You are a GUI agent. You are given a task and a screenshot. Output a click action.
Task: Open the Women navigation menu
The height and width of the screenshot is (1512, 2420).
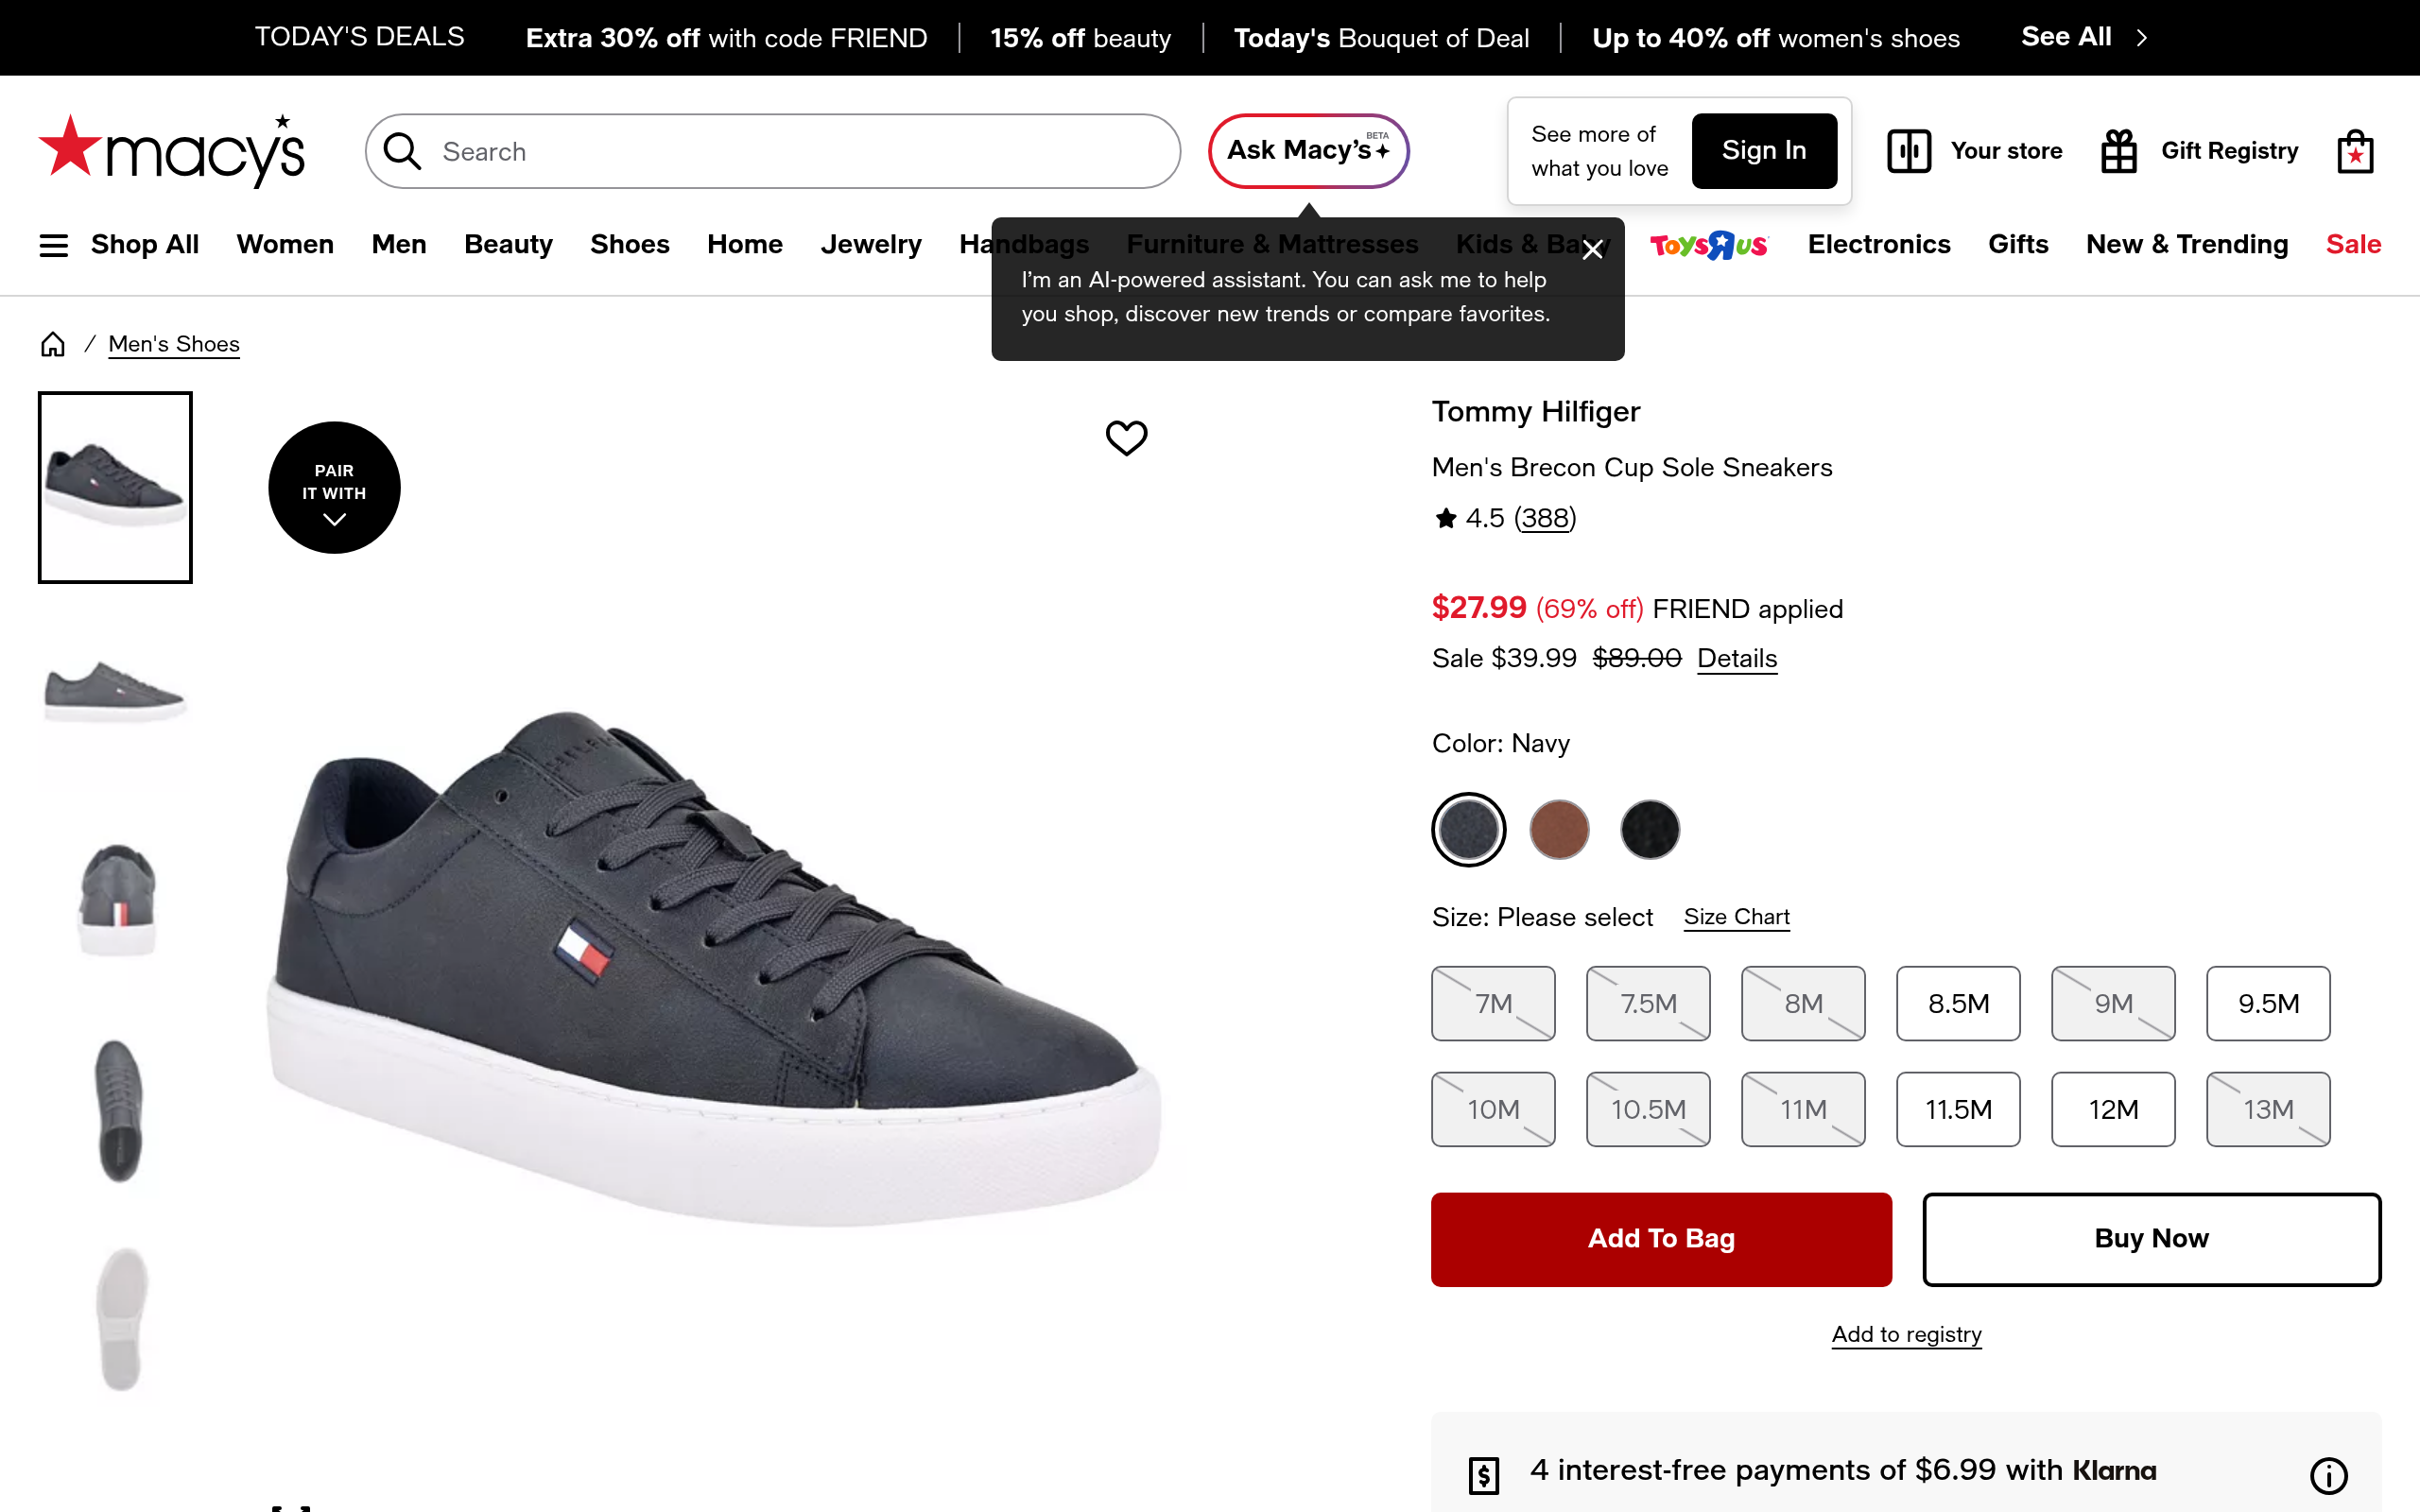[x=285, y=245]
